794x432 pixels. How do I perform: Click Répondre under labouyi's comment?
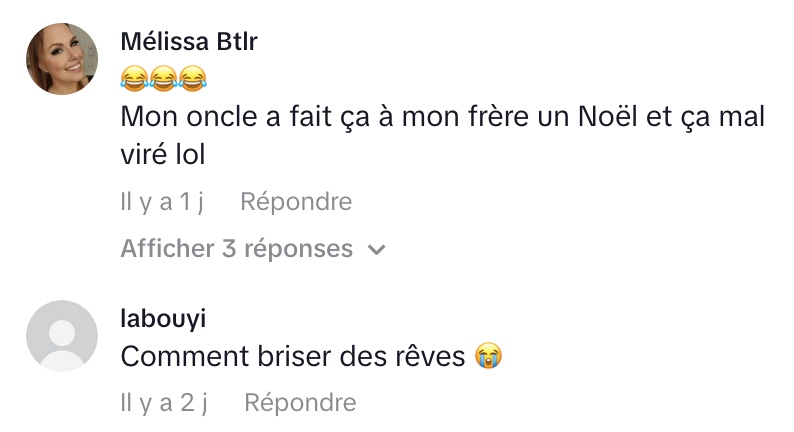click(300, 402)
